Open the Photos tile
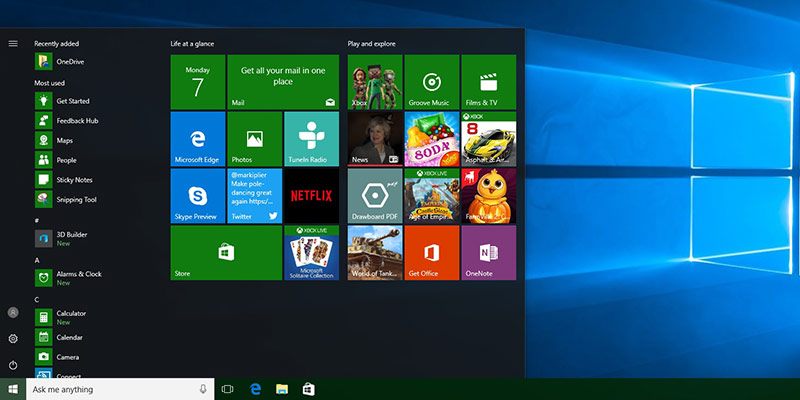The width and height of the screenshot is (800, 400). click(x=255, y=139)
